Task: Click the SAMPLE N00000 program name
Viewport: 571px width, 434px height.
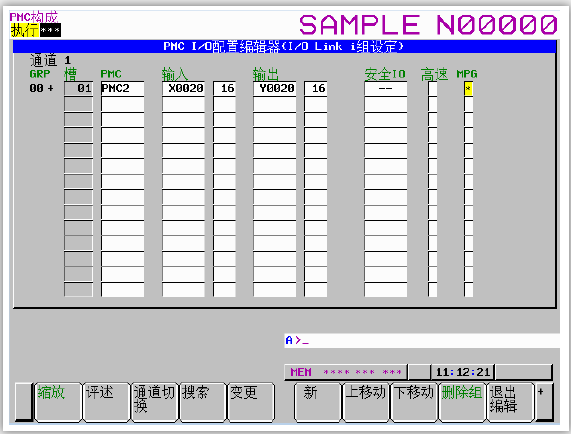Action: coord(428,25)
